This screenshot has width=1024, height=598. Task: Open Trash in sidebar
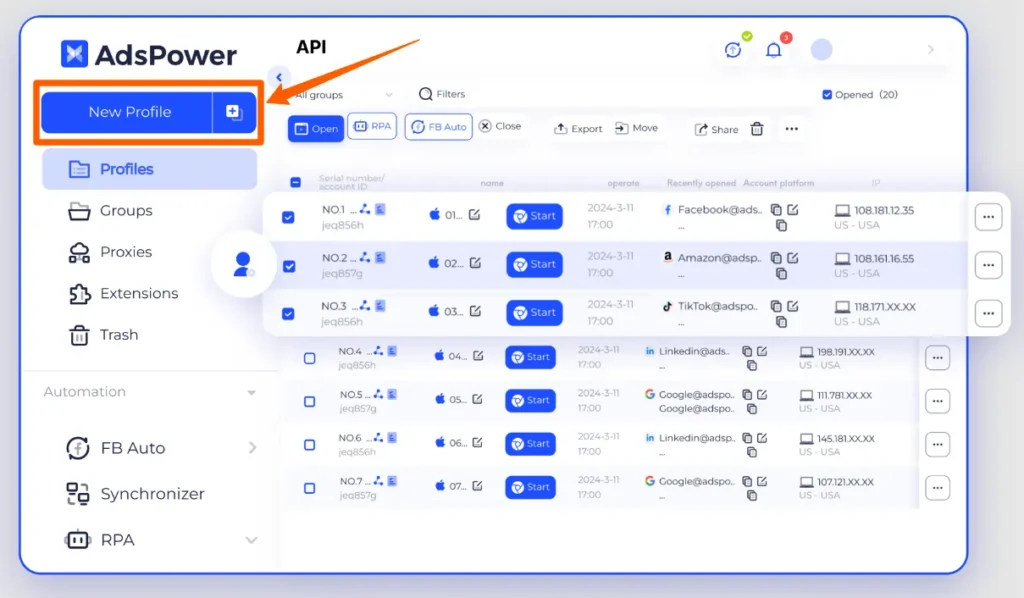103,335
